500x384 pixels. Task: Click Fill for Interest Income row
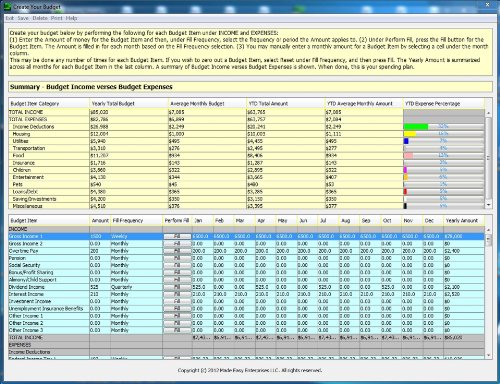(x=177, y=294)
